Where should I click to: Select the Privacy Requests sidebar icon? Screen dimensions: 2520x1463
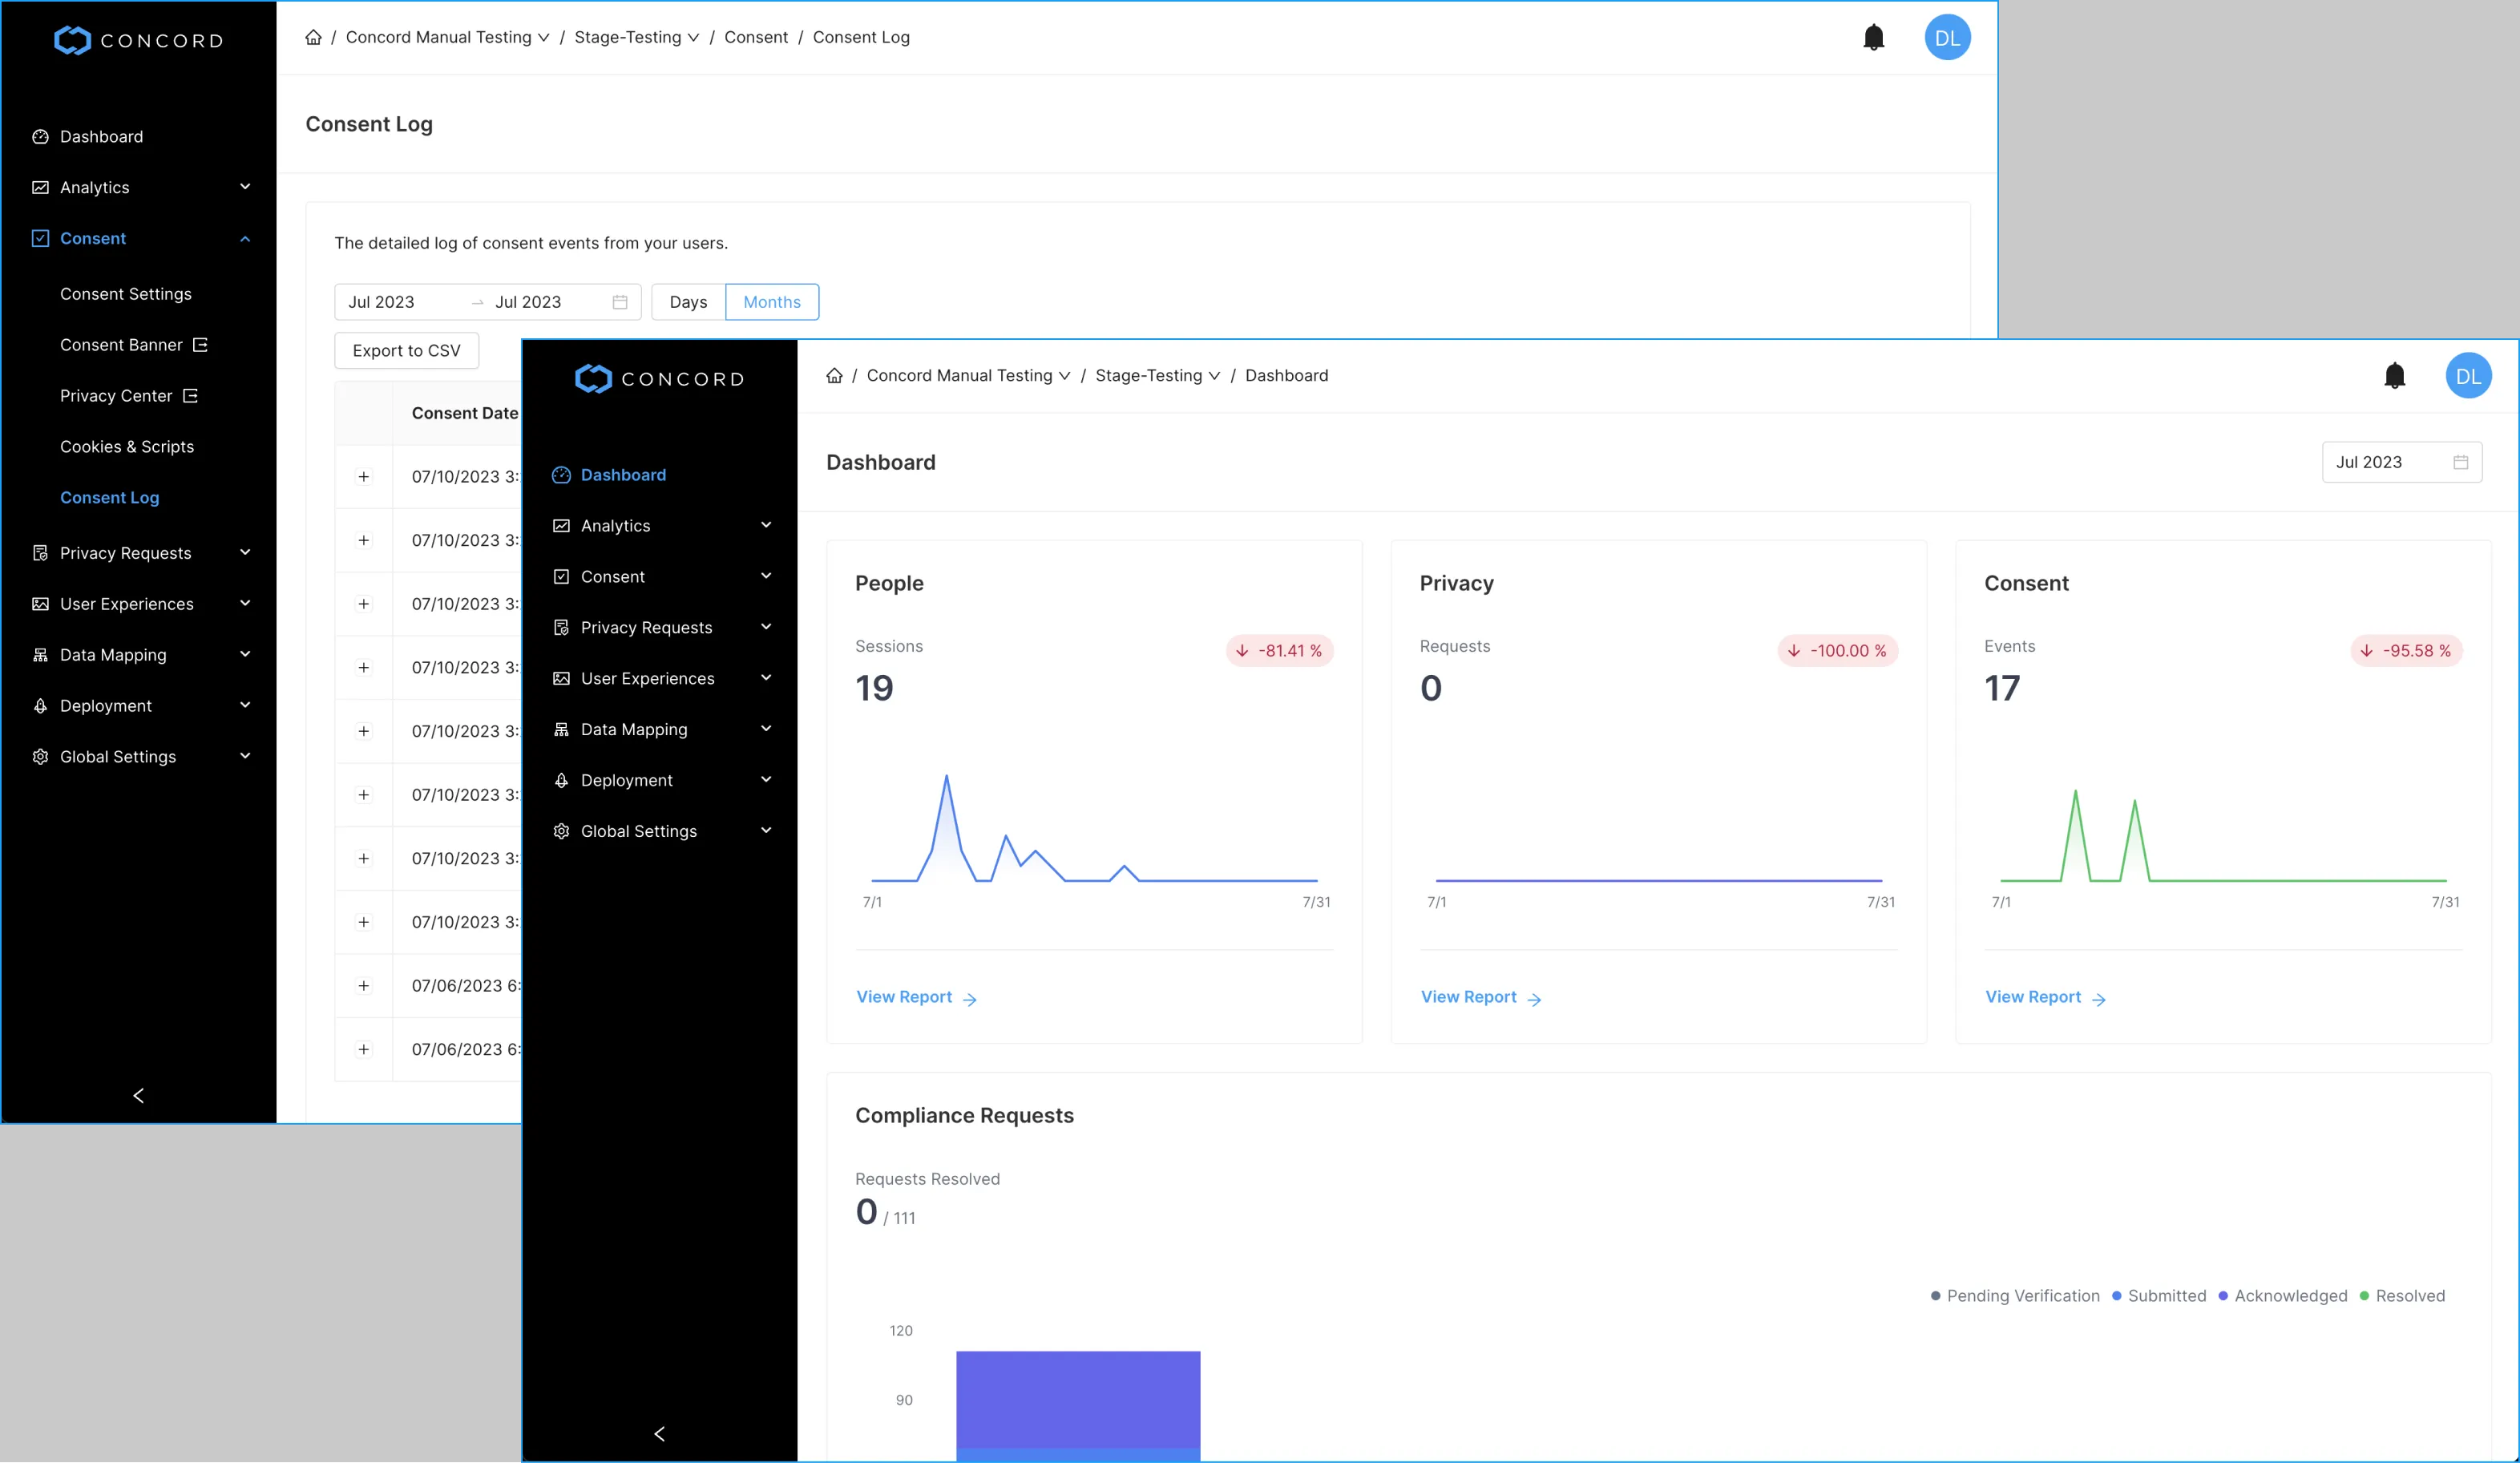point(561,627)
